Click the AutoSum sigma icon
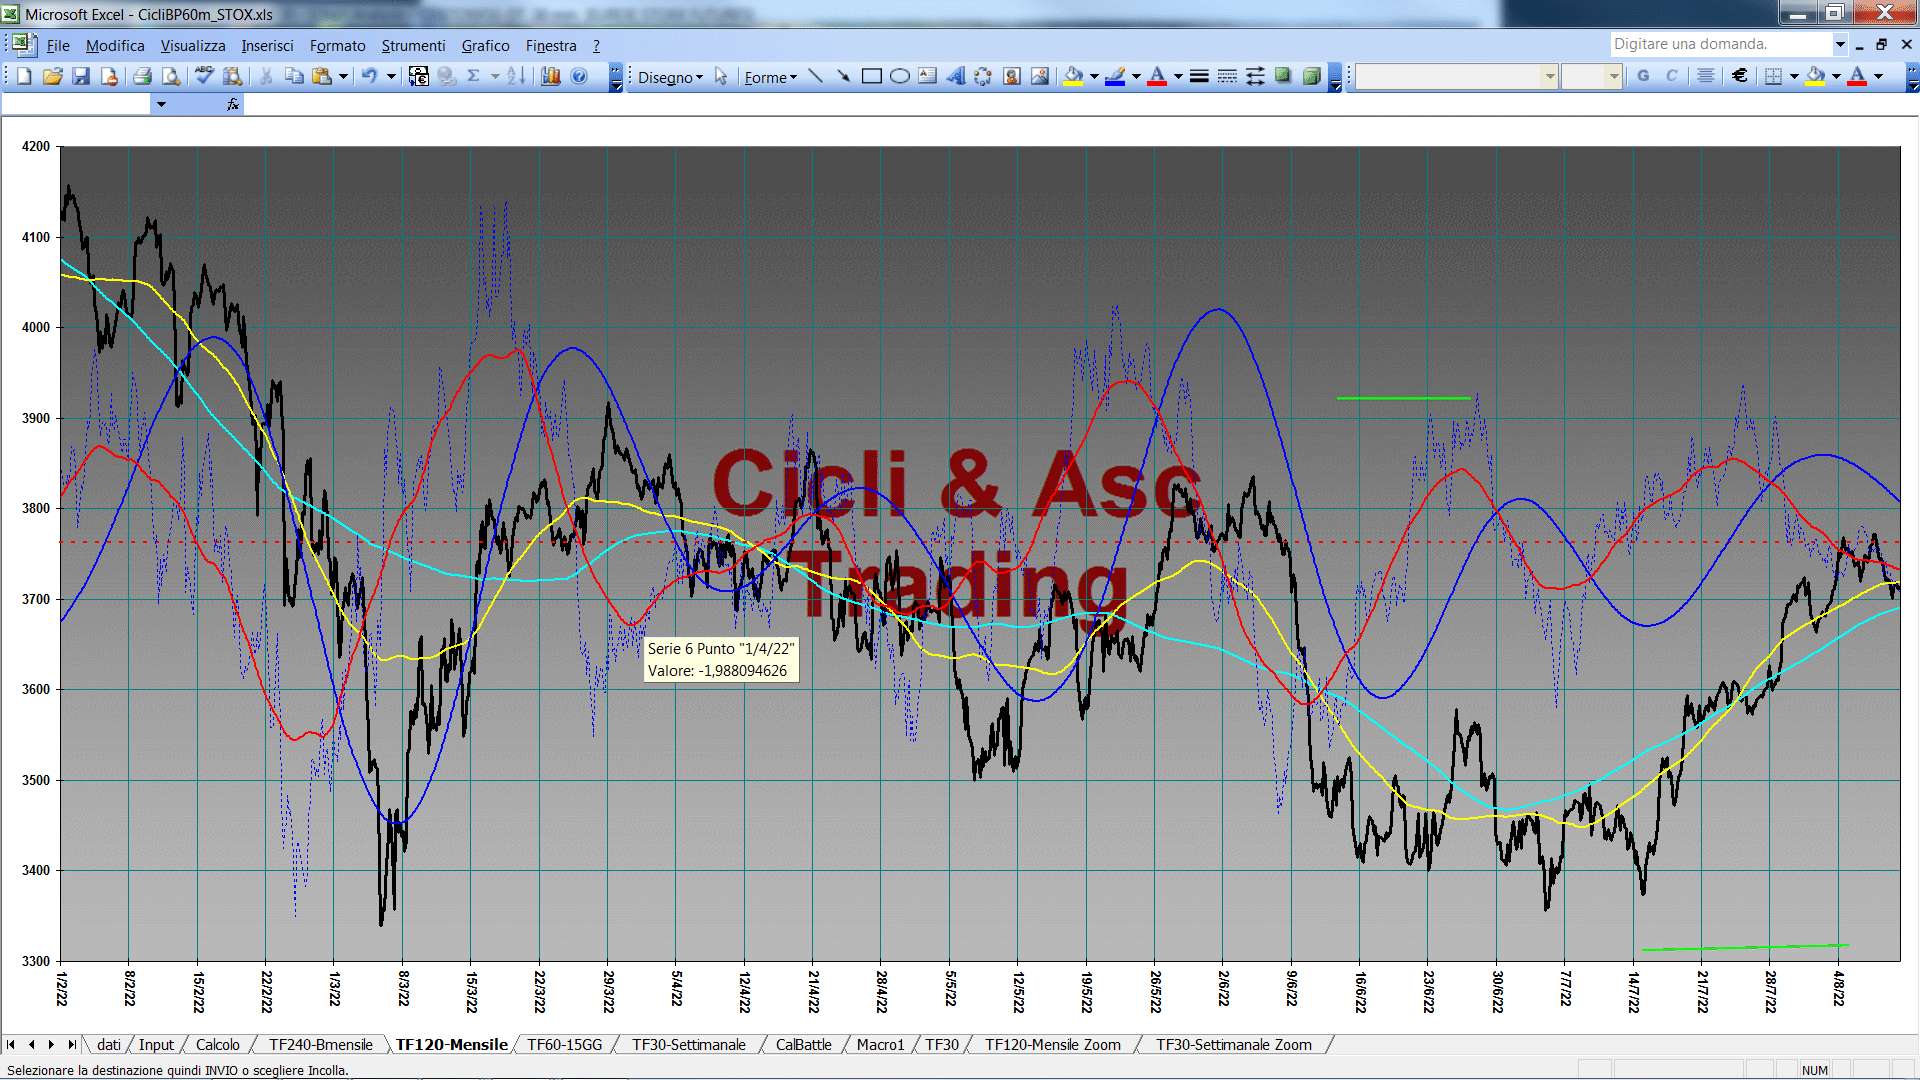Screen dimensions: 1920x1080 pyautogui.click(x=474, y=76)
